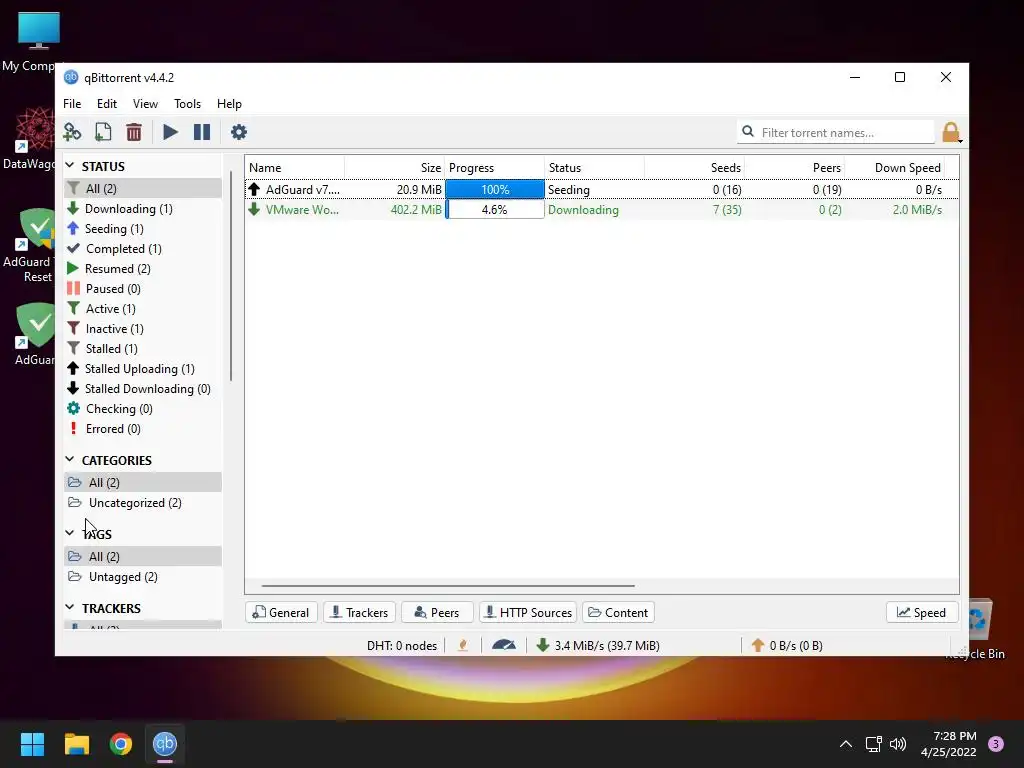Sort by the Name column header
This screenshot has width=1024, height=768.
(x=295, y=168)
